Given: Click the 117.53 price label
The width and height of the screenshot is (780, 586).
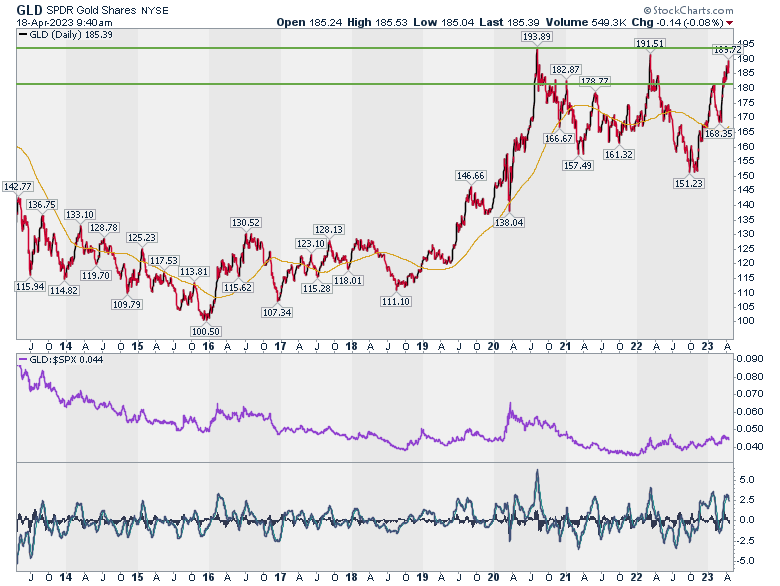Looking at the screenshot, I should tap(164, 260).
